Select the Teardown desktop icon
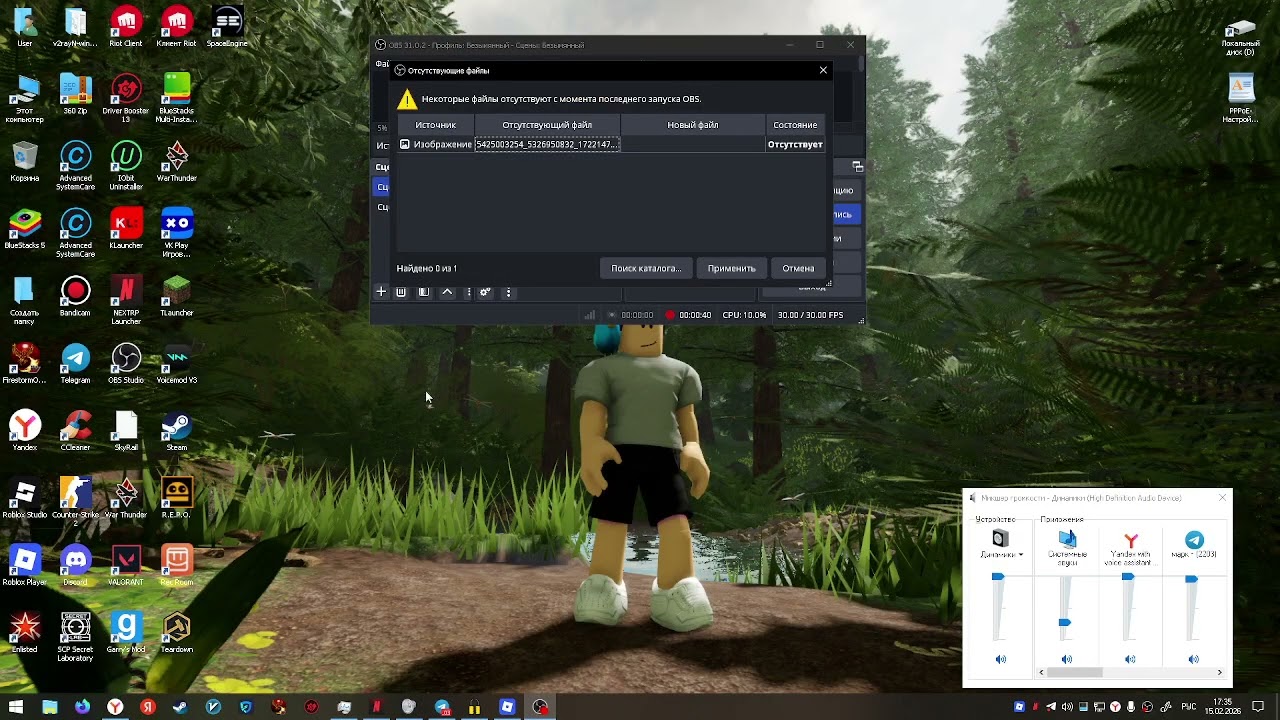The height and width of the screenshot is (720, 1280). pyautogui.click(x=177, y=633)
